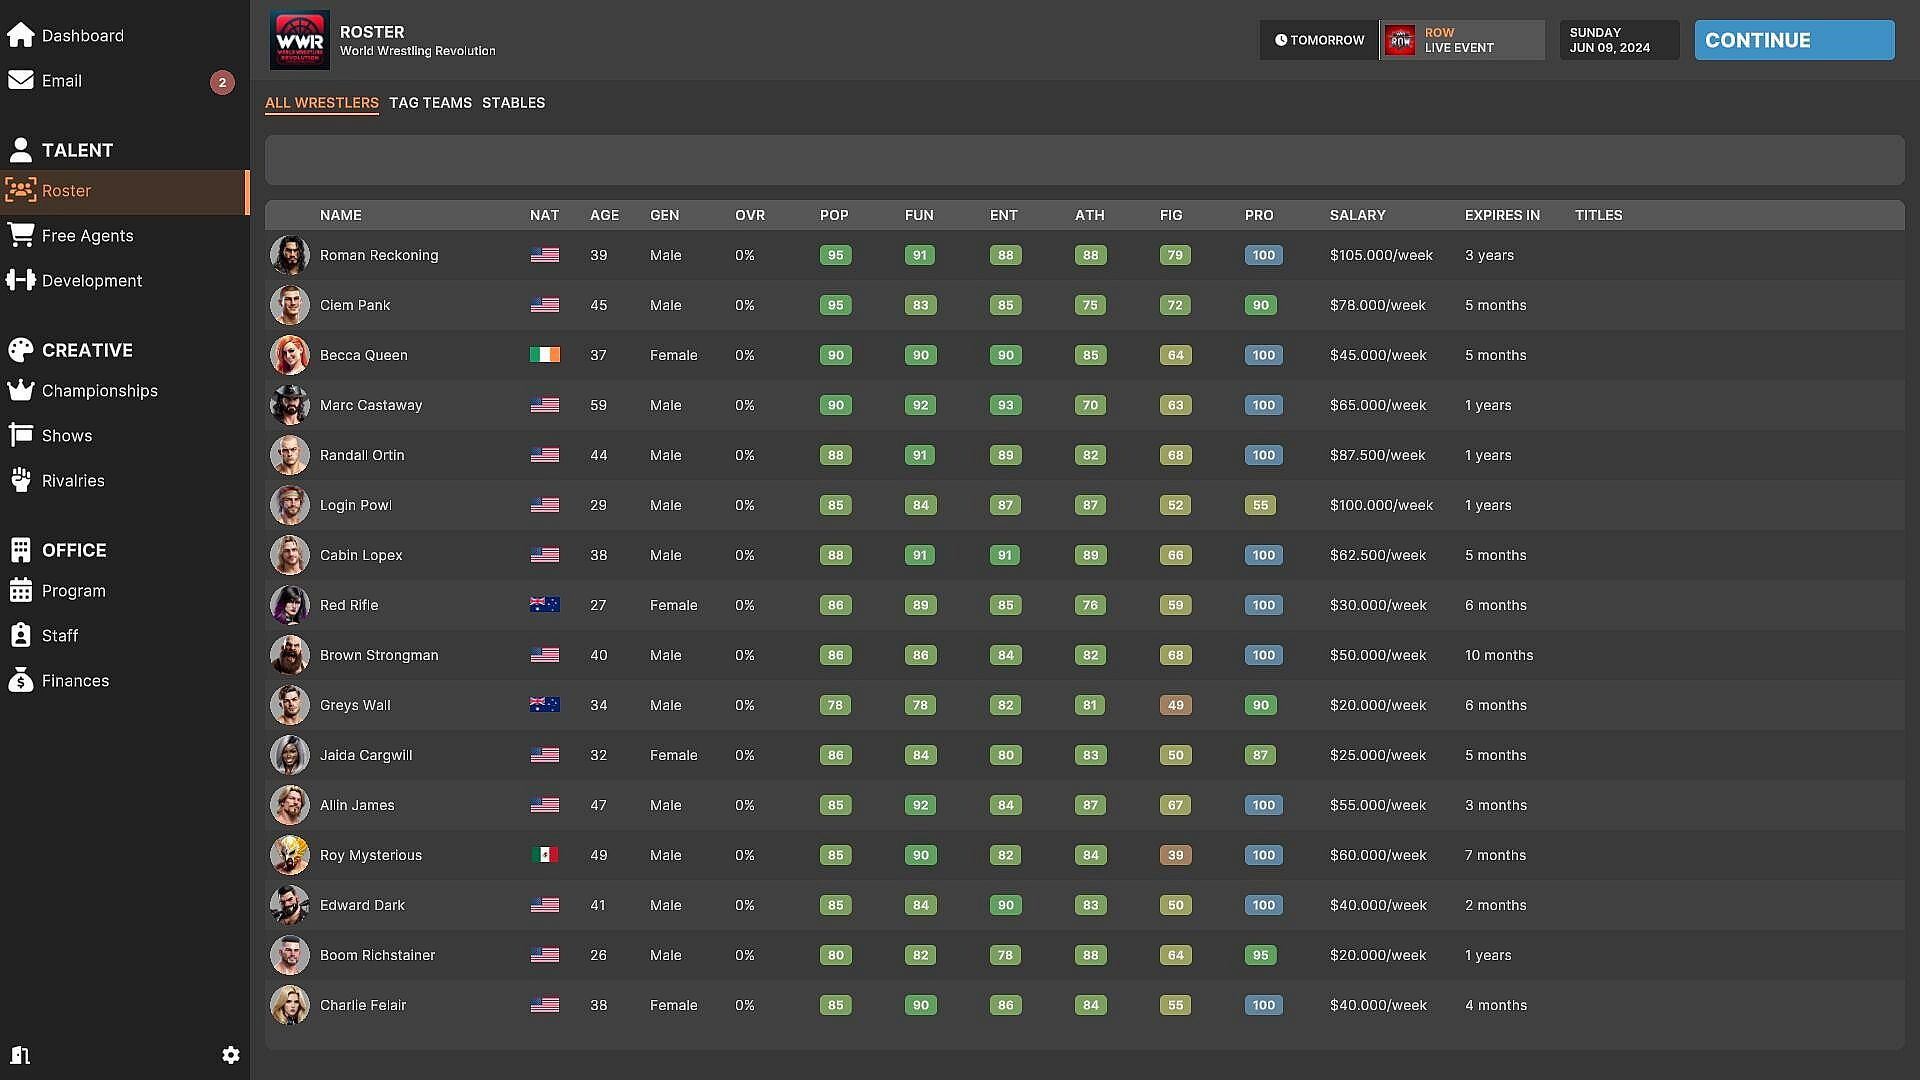Open the settings gear icon
This screenshot has height=1080, width=1920.
230,1055
